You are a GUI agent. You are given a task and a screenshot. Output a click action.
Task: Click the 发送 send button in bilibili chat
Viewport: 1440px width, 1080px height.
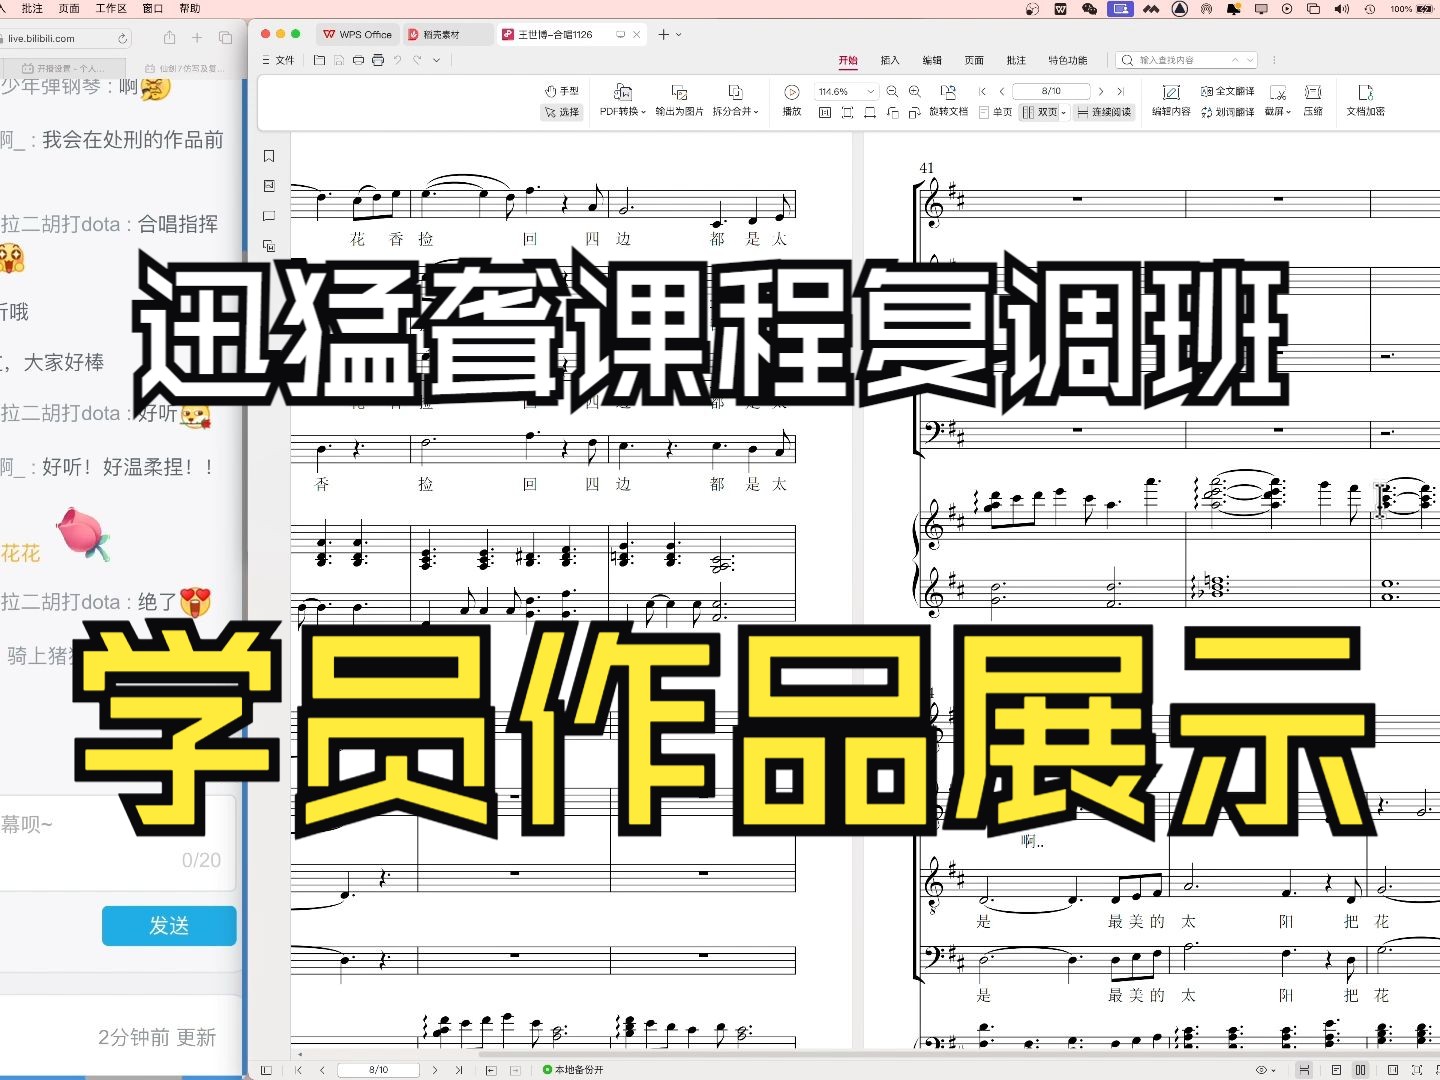coord(169,925)
